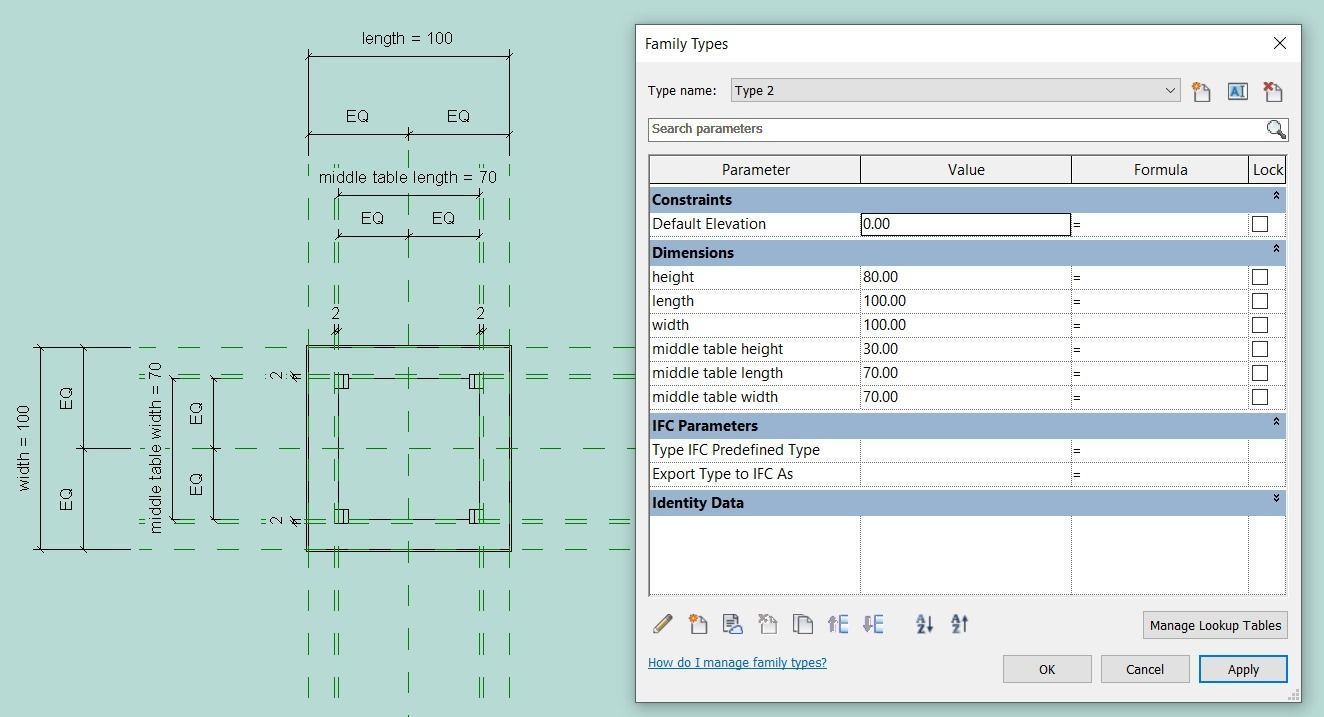Tick the Lock checkbox for height
This screenshot has width=1324, height=717.
tap(1260, 277)
